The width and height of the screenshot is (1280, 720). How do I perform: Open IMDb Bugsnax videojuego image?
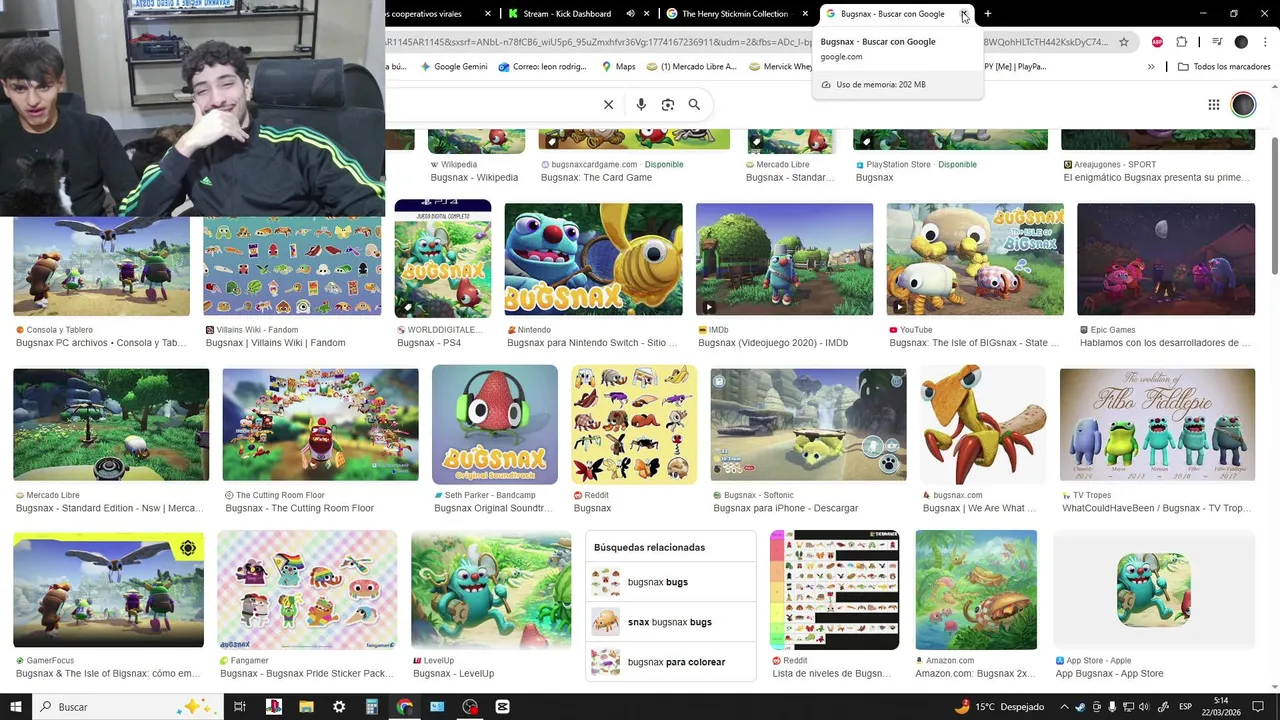click(x=784, y=260)
